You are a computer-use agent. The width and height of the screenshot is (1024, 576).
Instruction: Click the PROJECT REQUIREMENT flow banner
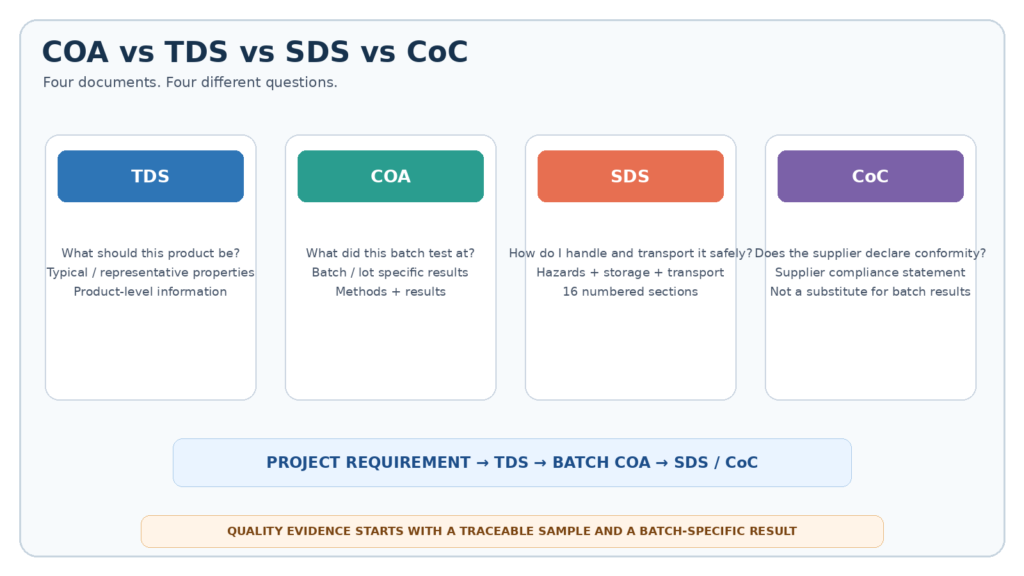pyautogui.click(x=512, y=462)
